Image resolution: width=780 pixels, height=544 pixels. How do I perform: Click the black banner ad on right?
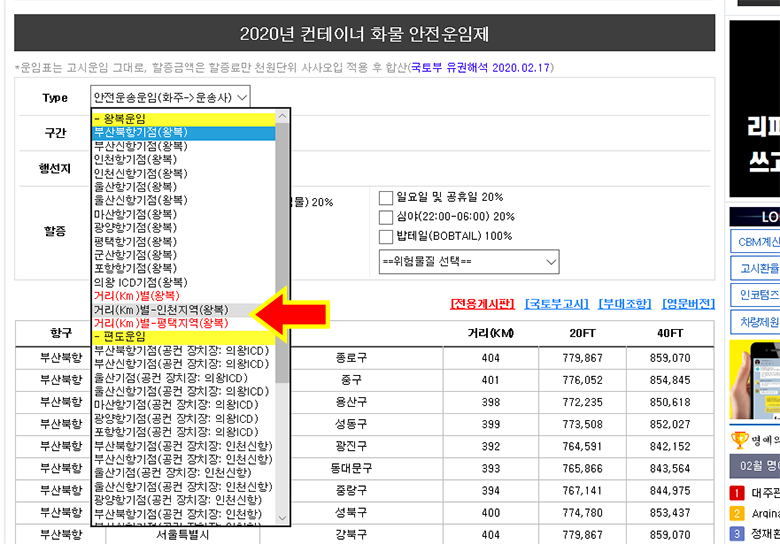(755, 109)
